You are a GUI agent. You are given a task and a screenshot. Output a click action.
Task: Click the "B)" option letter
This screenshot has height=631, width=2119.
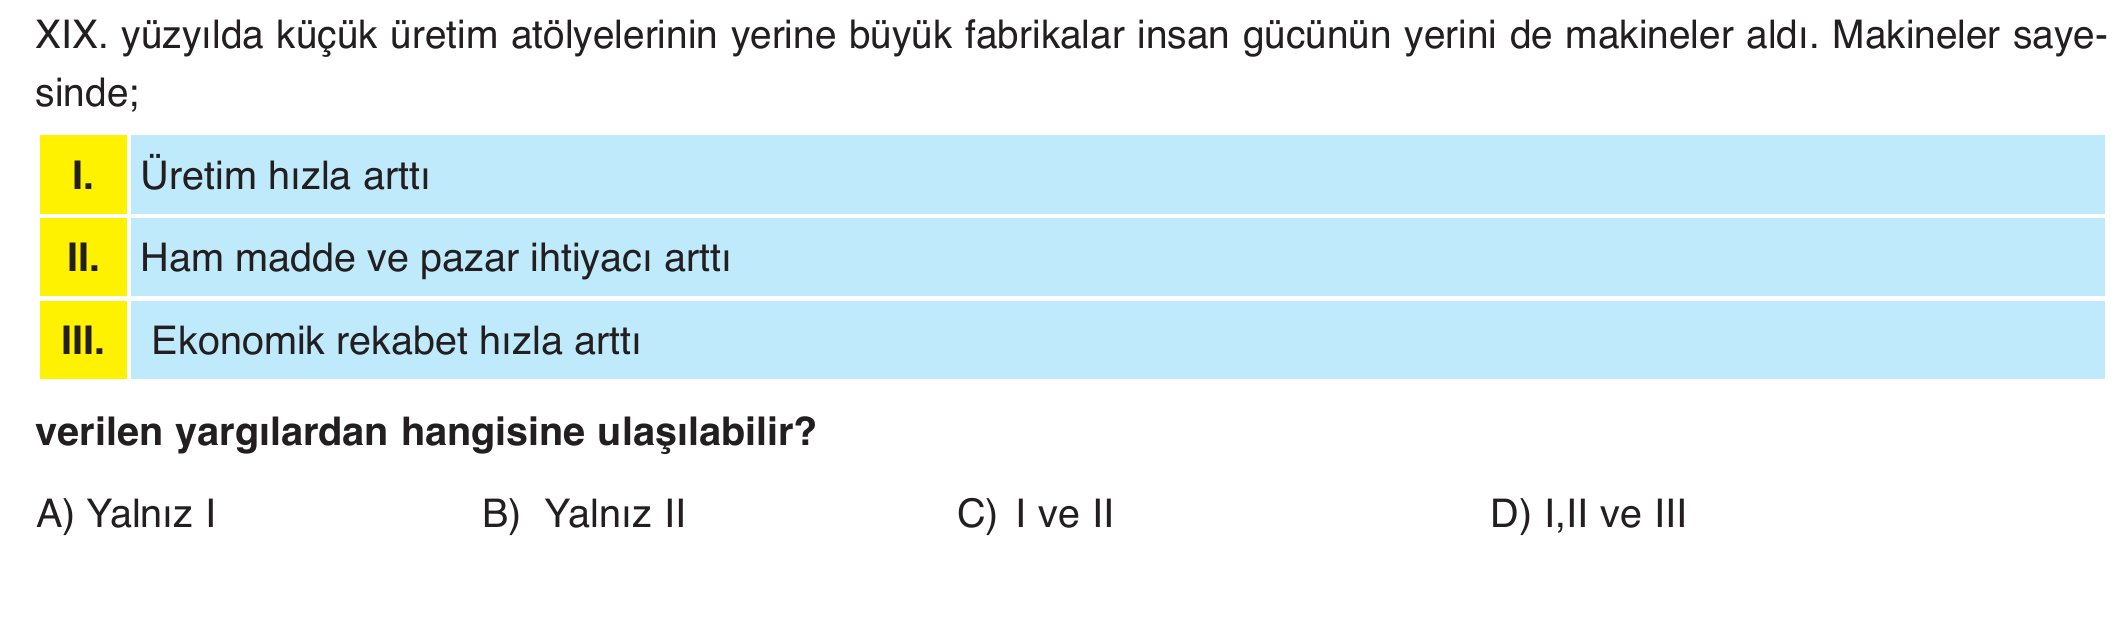pos(501,514)
